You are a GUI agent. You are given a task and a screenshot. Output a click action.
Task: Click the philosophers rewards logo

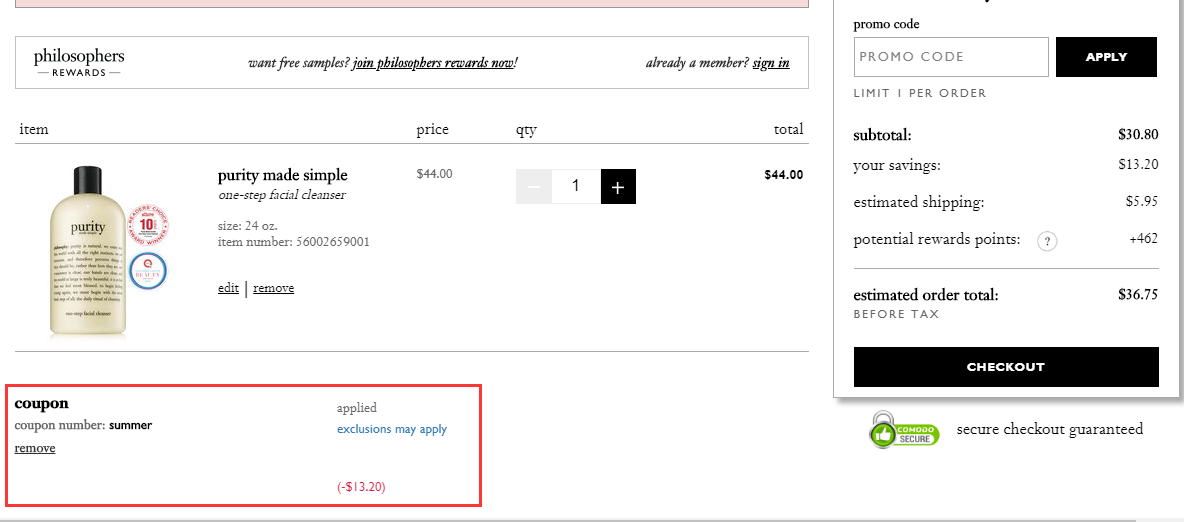click(x=79, y=62)
